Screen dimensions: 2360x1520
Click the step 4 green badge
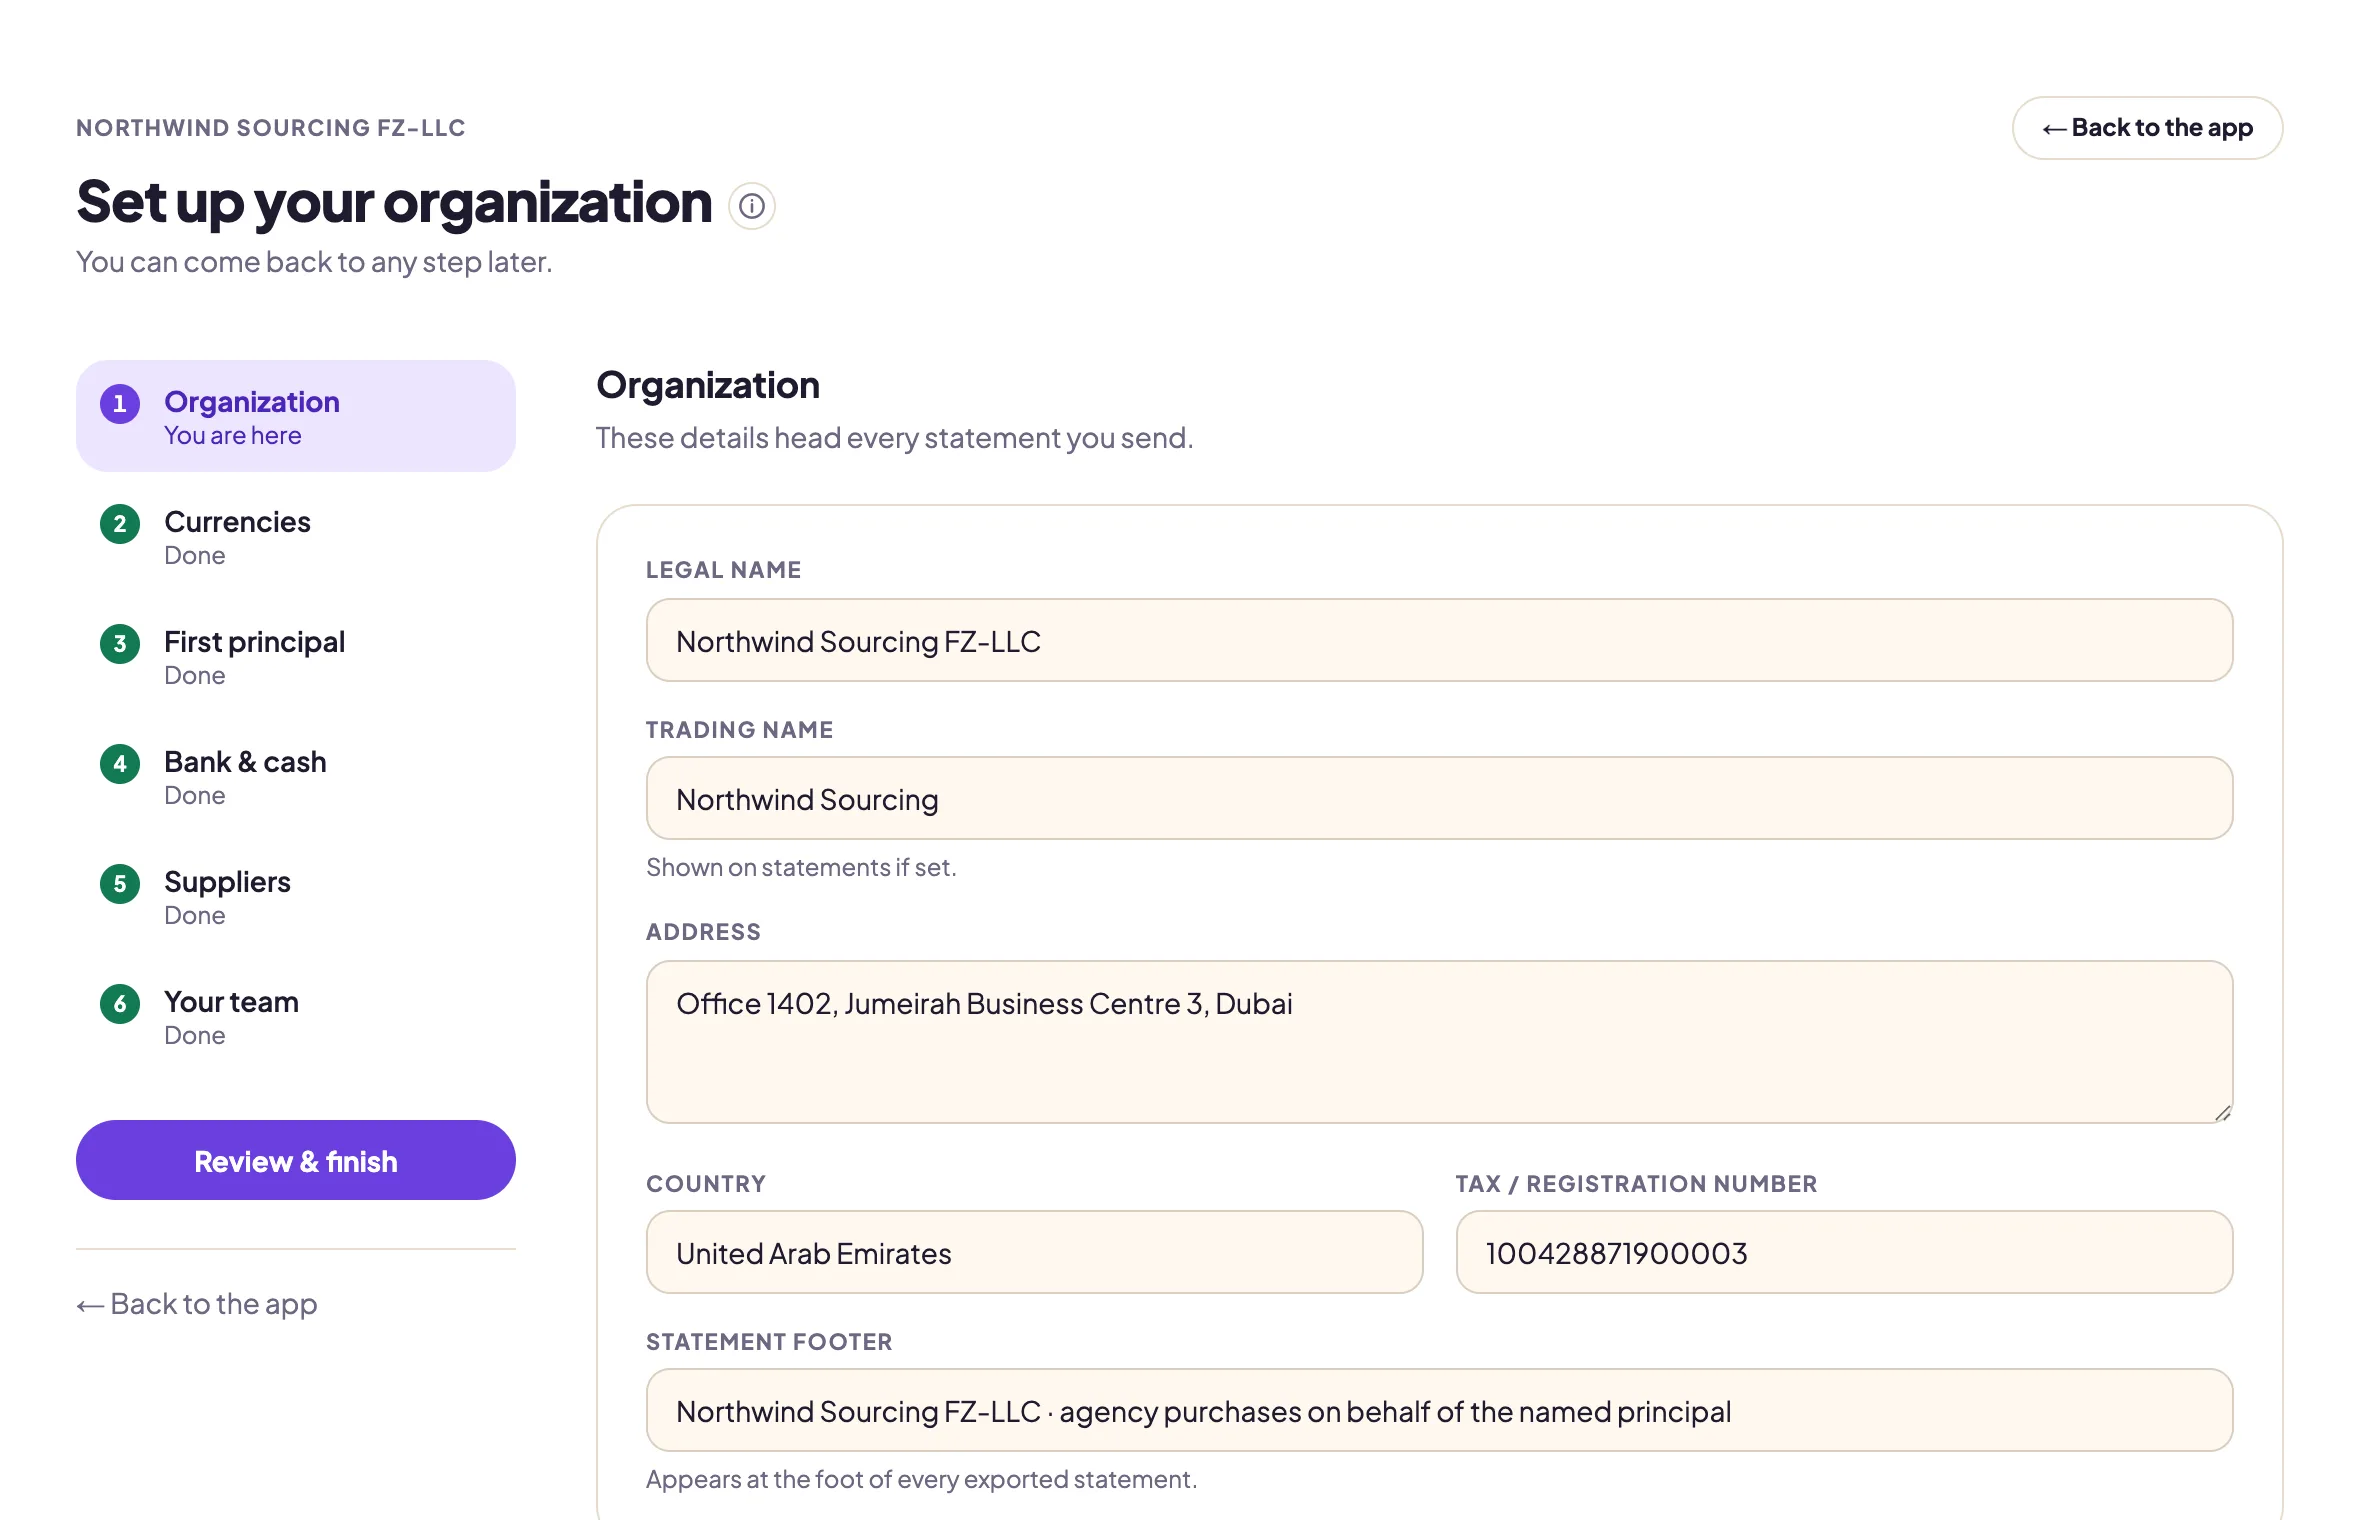tap(120, 763)
